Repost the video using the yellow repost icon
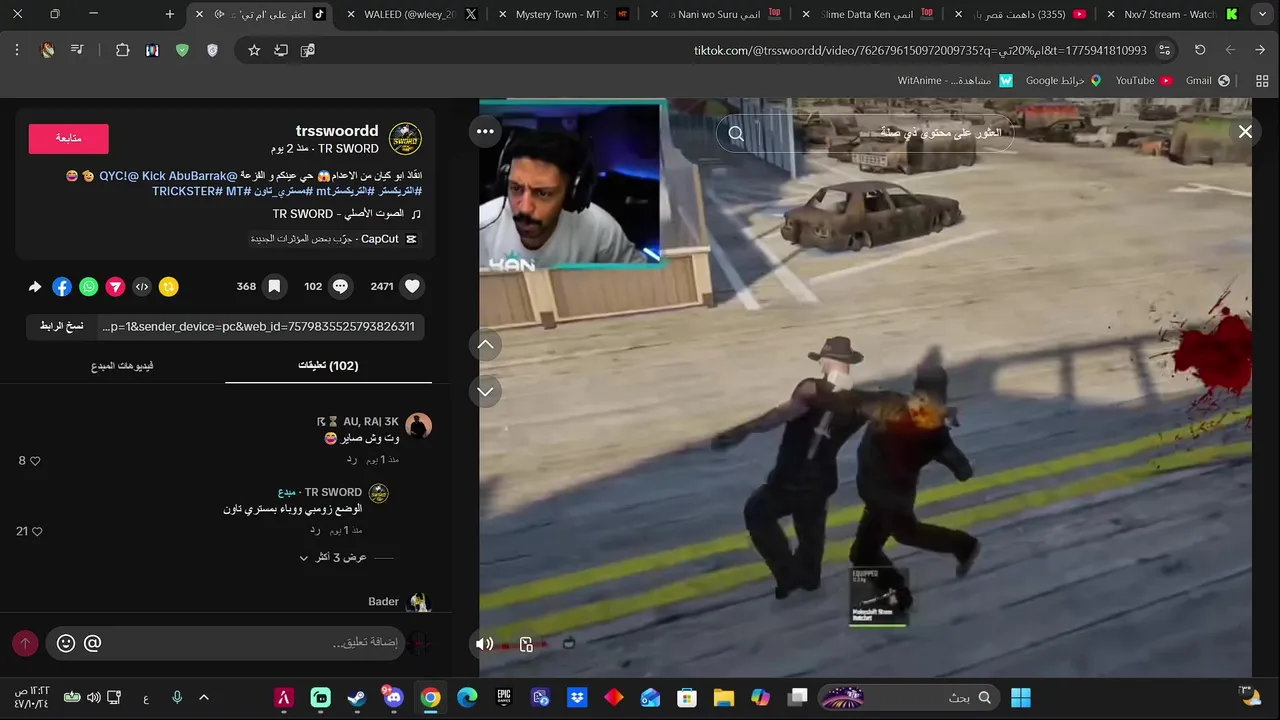 tap(168, 287)
